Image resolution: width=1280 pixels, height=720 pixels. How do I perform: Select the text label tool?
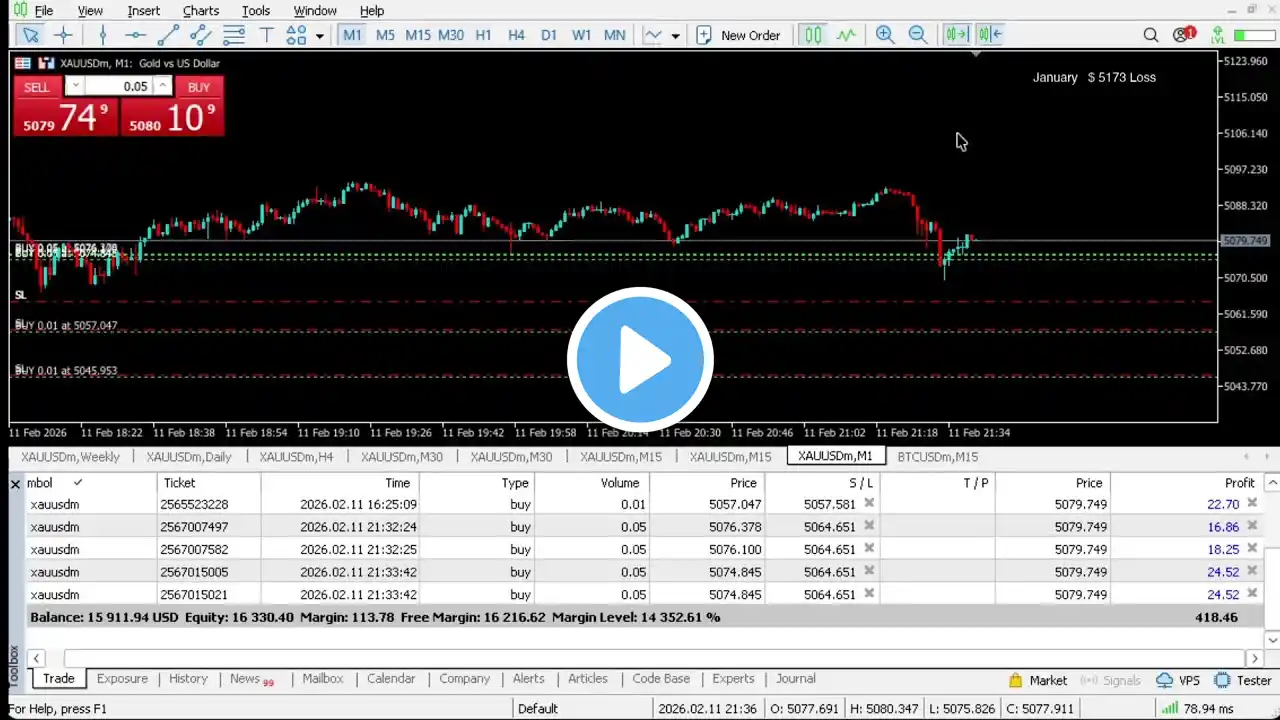click(x=267, y=35)
